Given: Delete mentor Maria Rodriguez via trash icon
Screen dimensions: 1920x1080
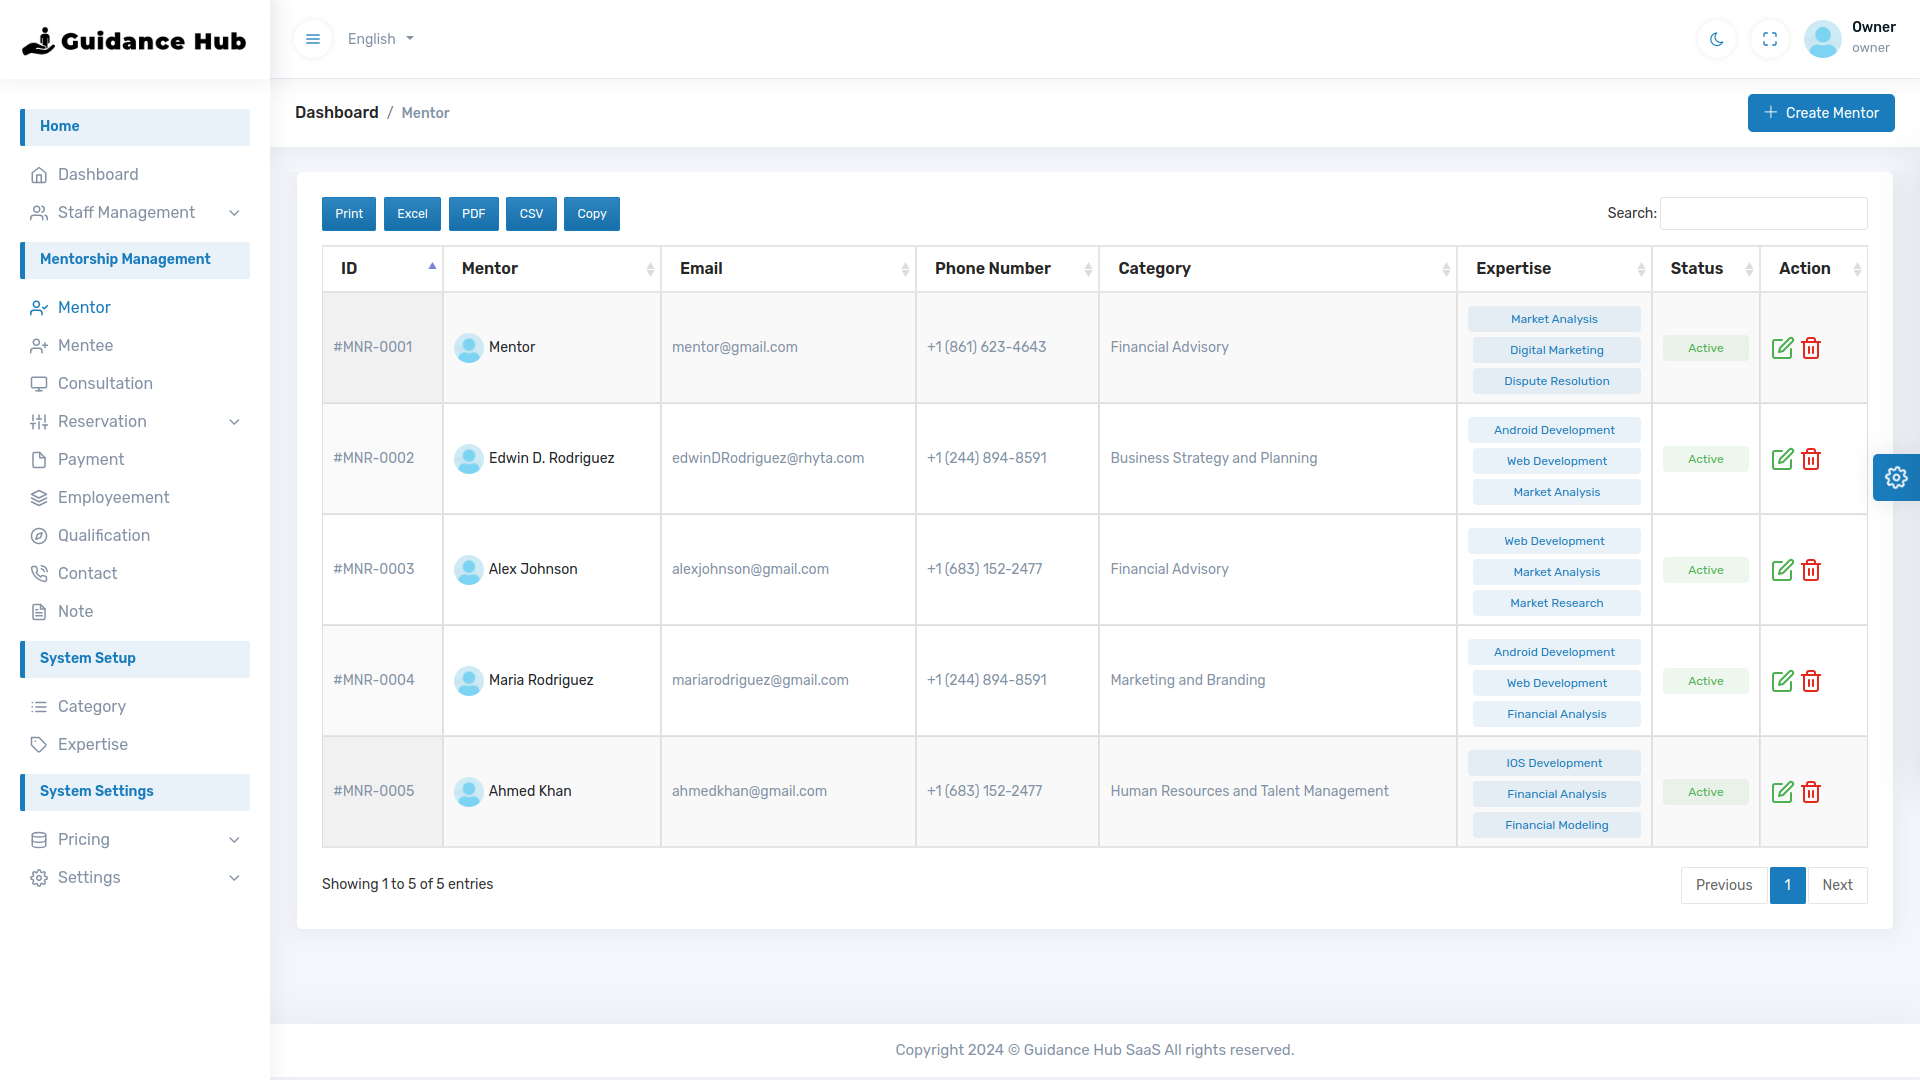Looking at the screenshot, I should [1811, 681].
